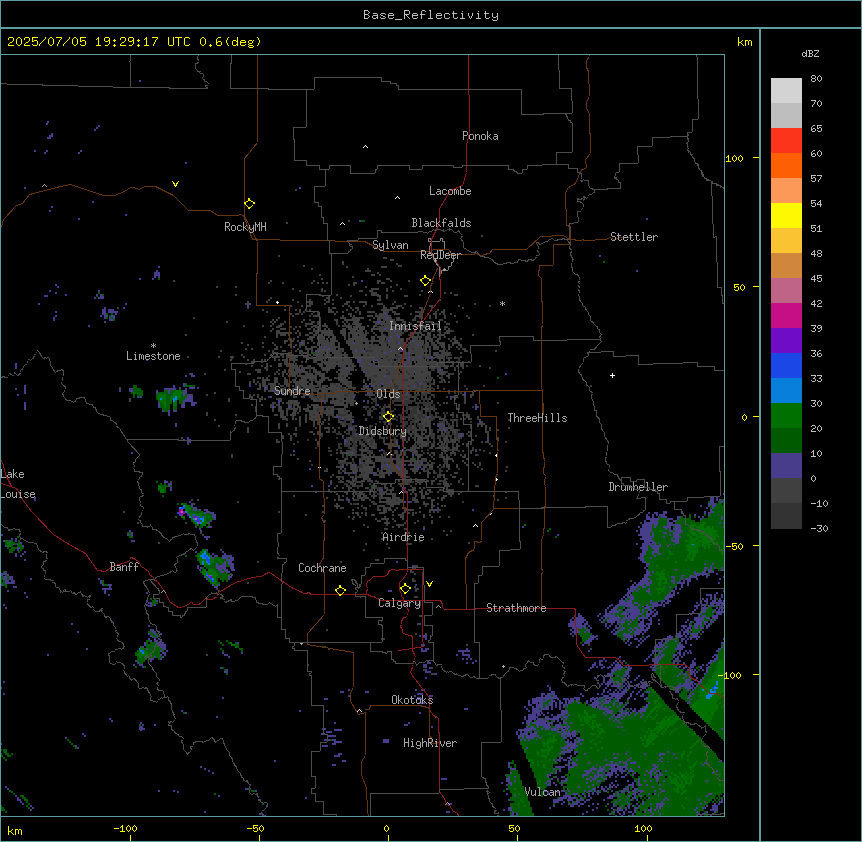Click yellow v marker east of Calgary diamond
The image size is (862, 842).
pos(429,584)
